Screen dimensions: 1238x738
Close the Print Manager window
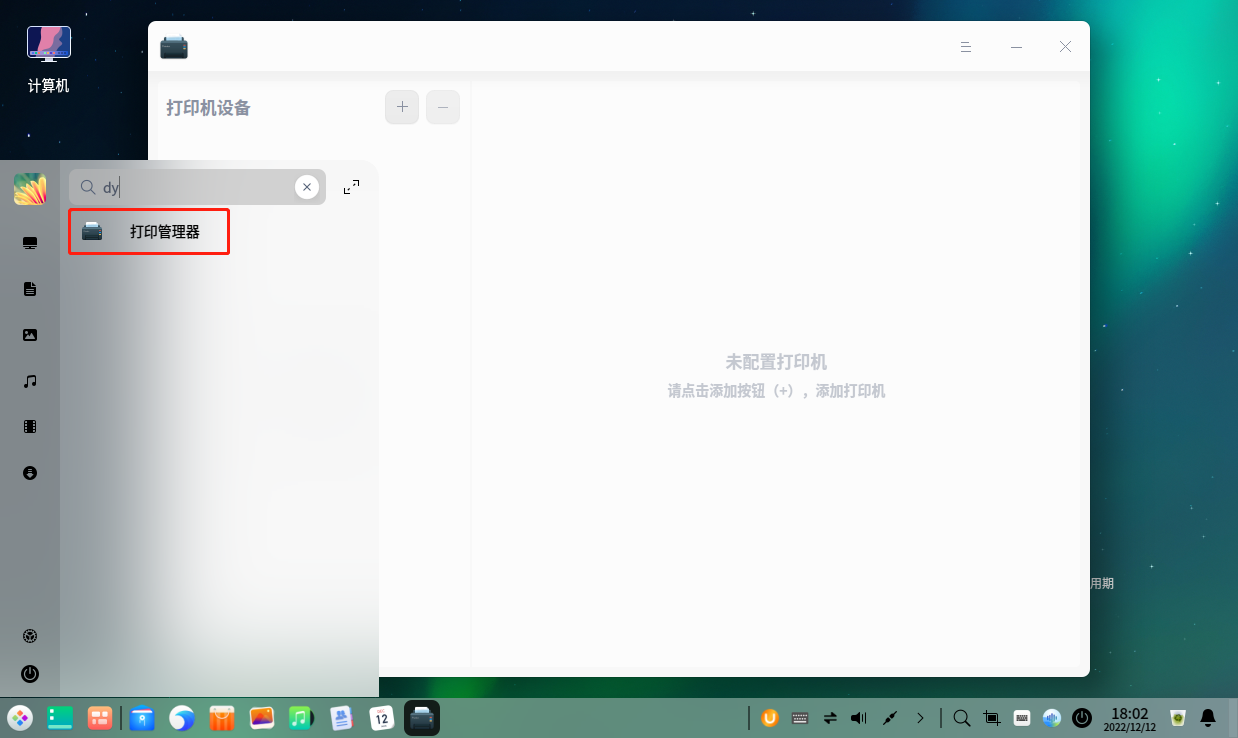click(1065, 47)
